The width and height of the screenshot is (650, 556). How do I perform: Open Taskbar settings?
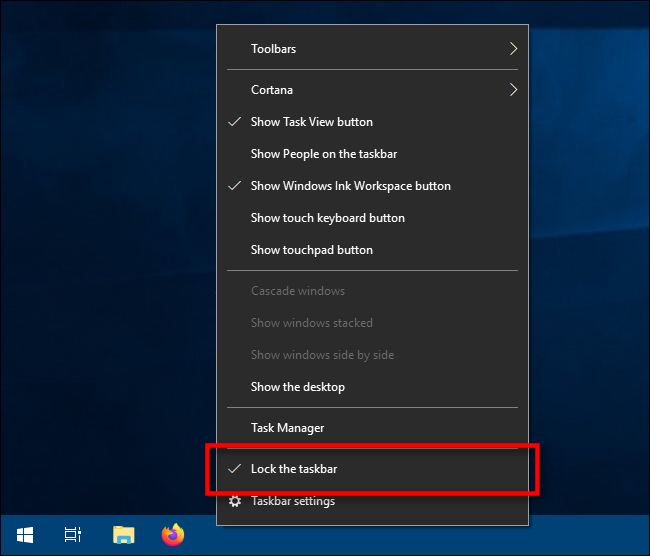coord(292,501)
